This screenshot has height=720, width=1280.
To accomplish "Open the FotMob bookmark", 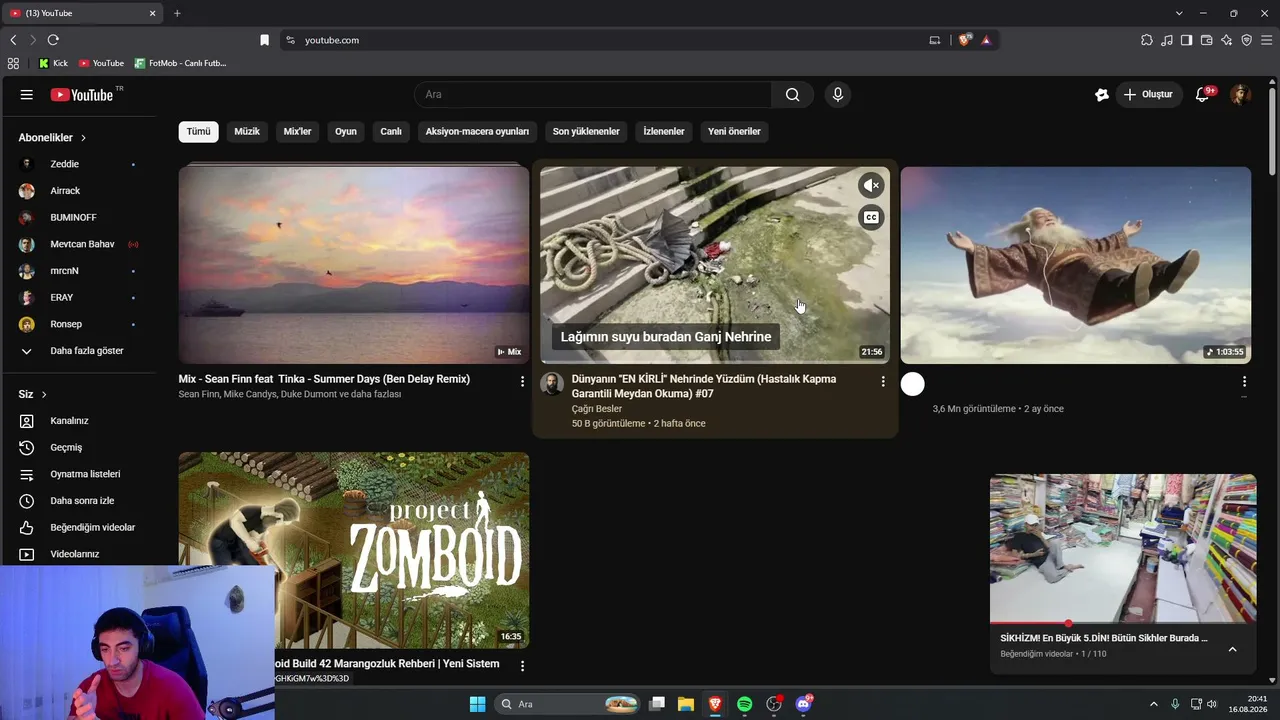I will (x=181, y=63).
